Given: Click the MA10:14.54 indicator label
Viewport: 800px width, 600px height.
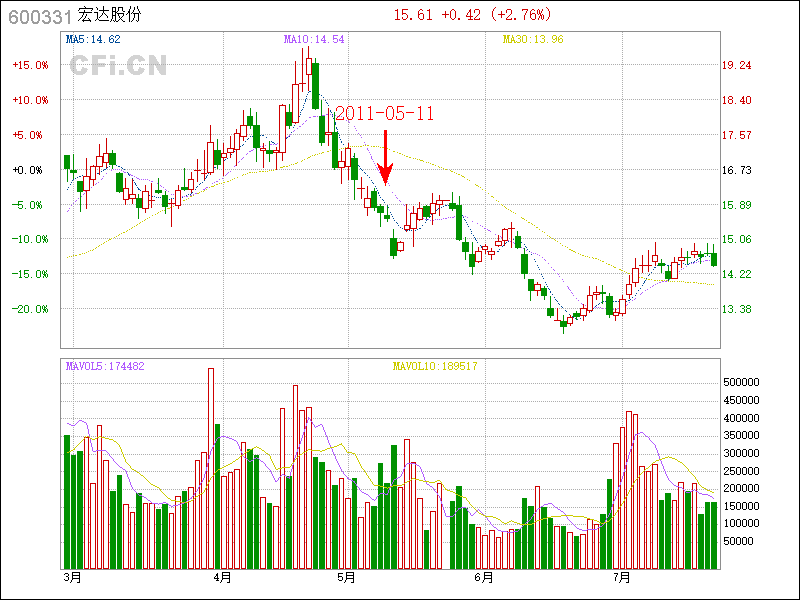Looking at the screenshot, I should pos(314,39).
